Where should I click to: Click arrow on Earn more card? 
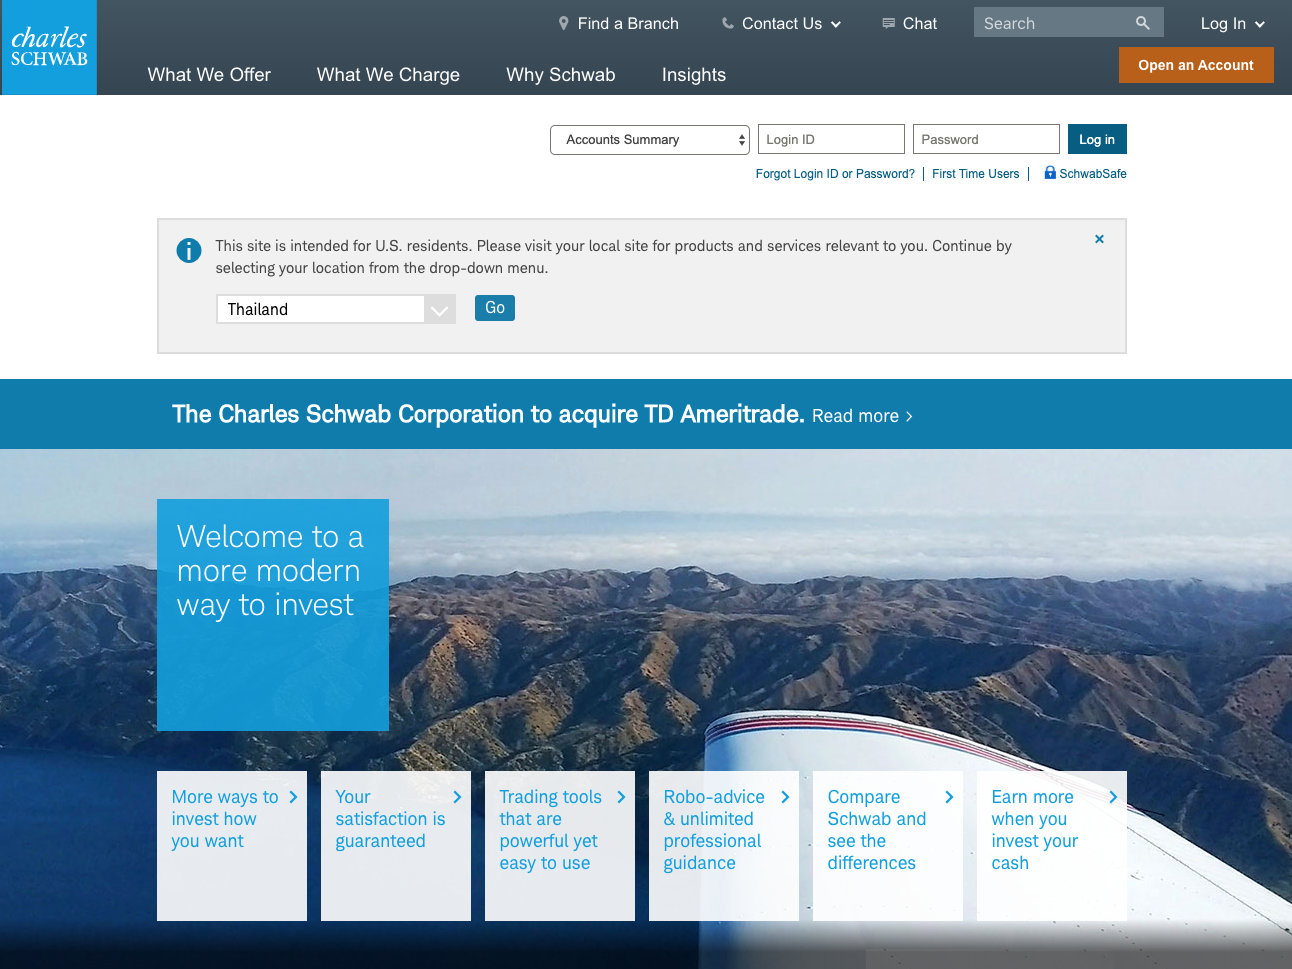(1113, 797)
